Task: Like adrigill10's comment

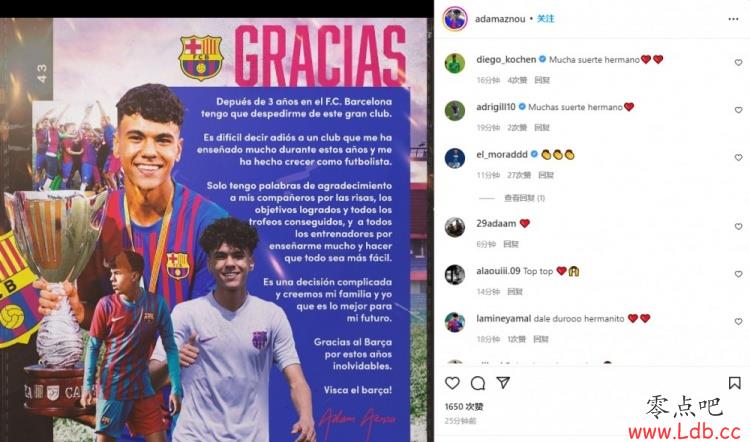Action: [x=738, y=110]
